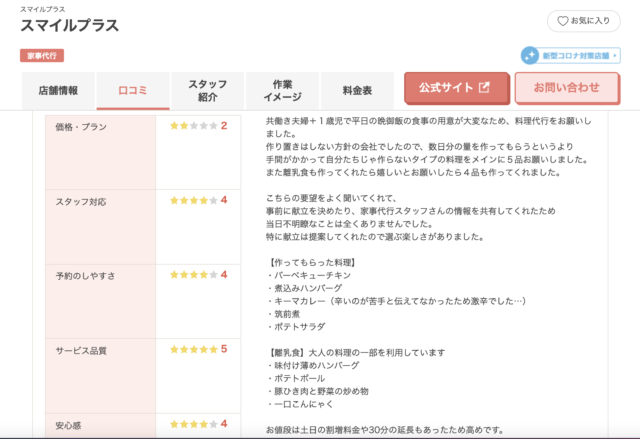Click the external link icon on 公式サイト
This screenshot has height=439, width=640.
pos(485,88)
